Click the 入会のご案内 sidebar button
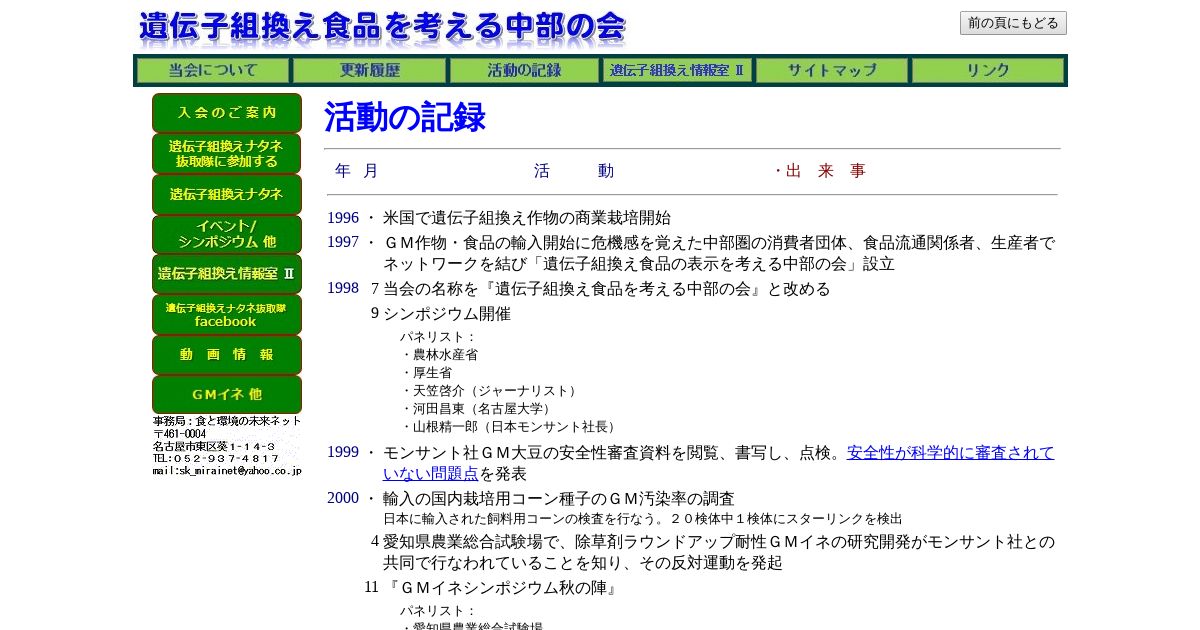Image resolution: width=1200 pixels, height=630 pixels. pos(227,113)
